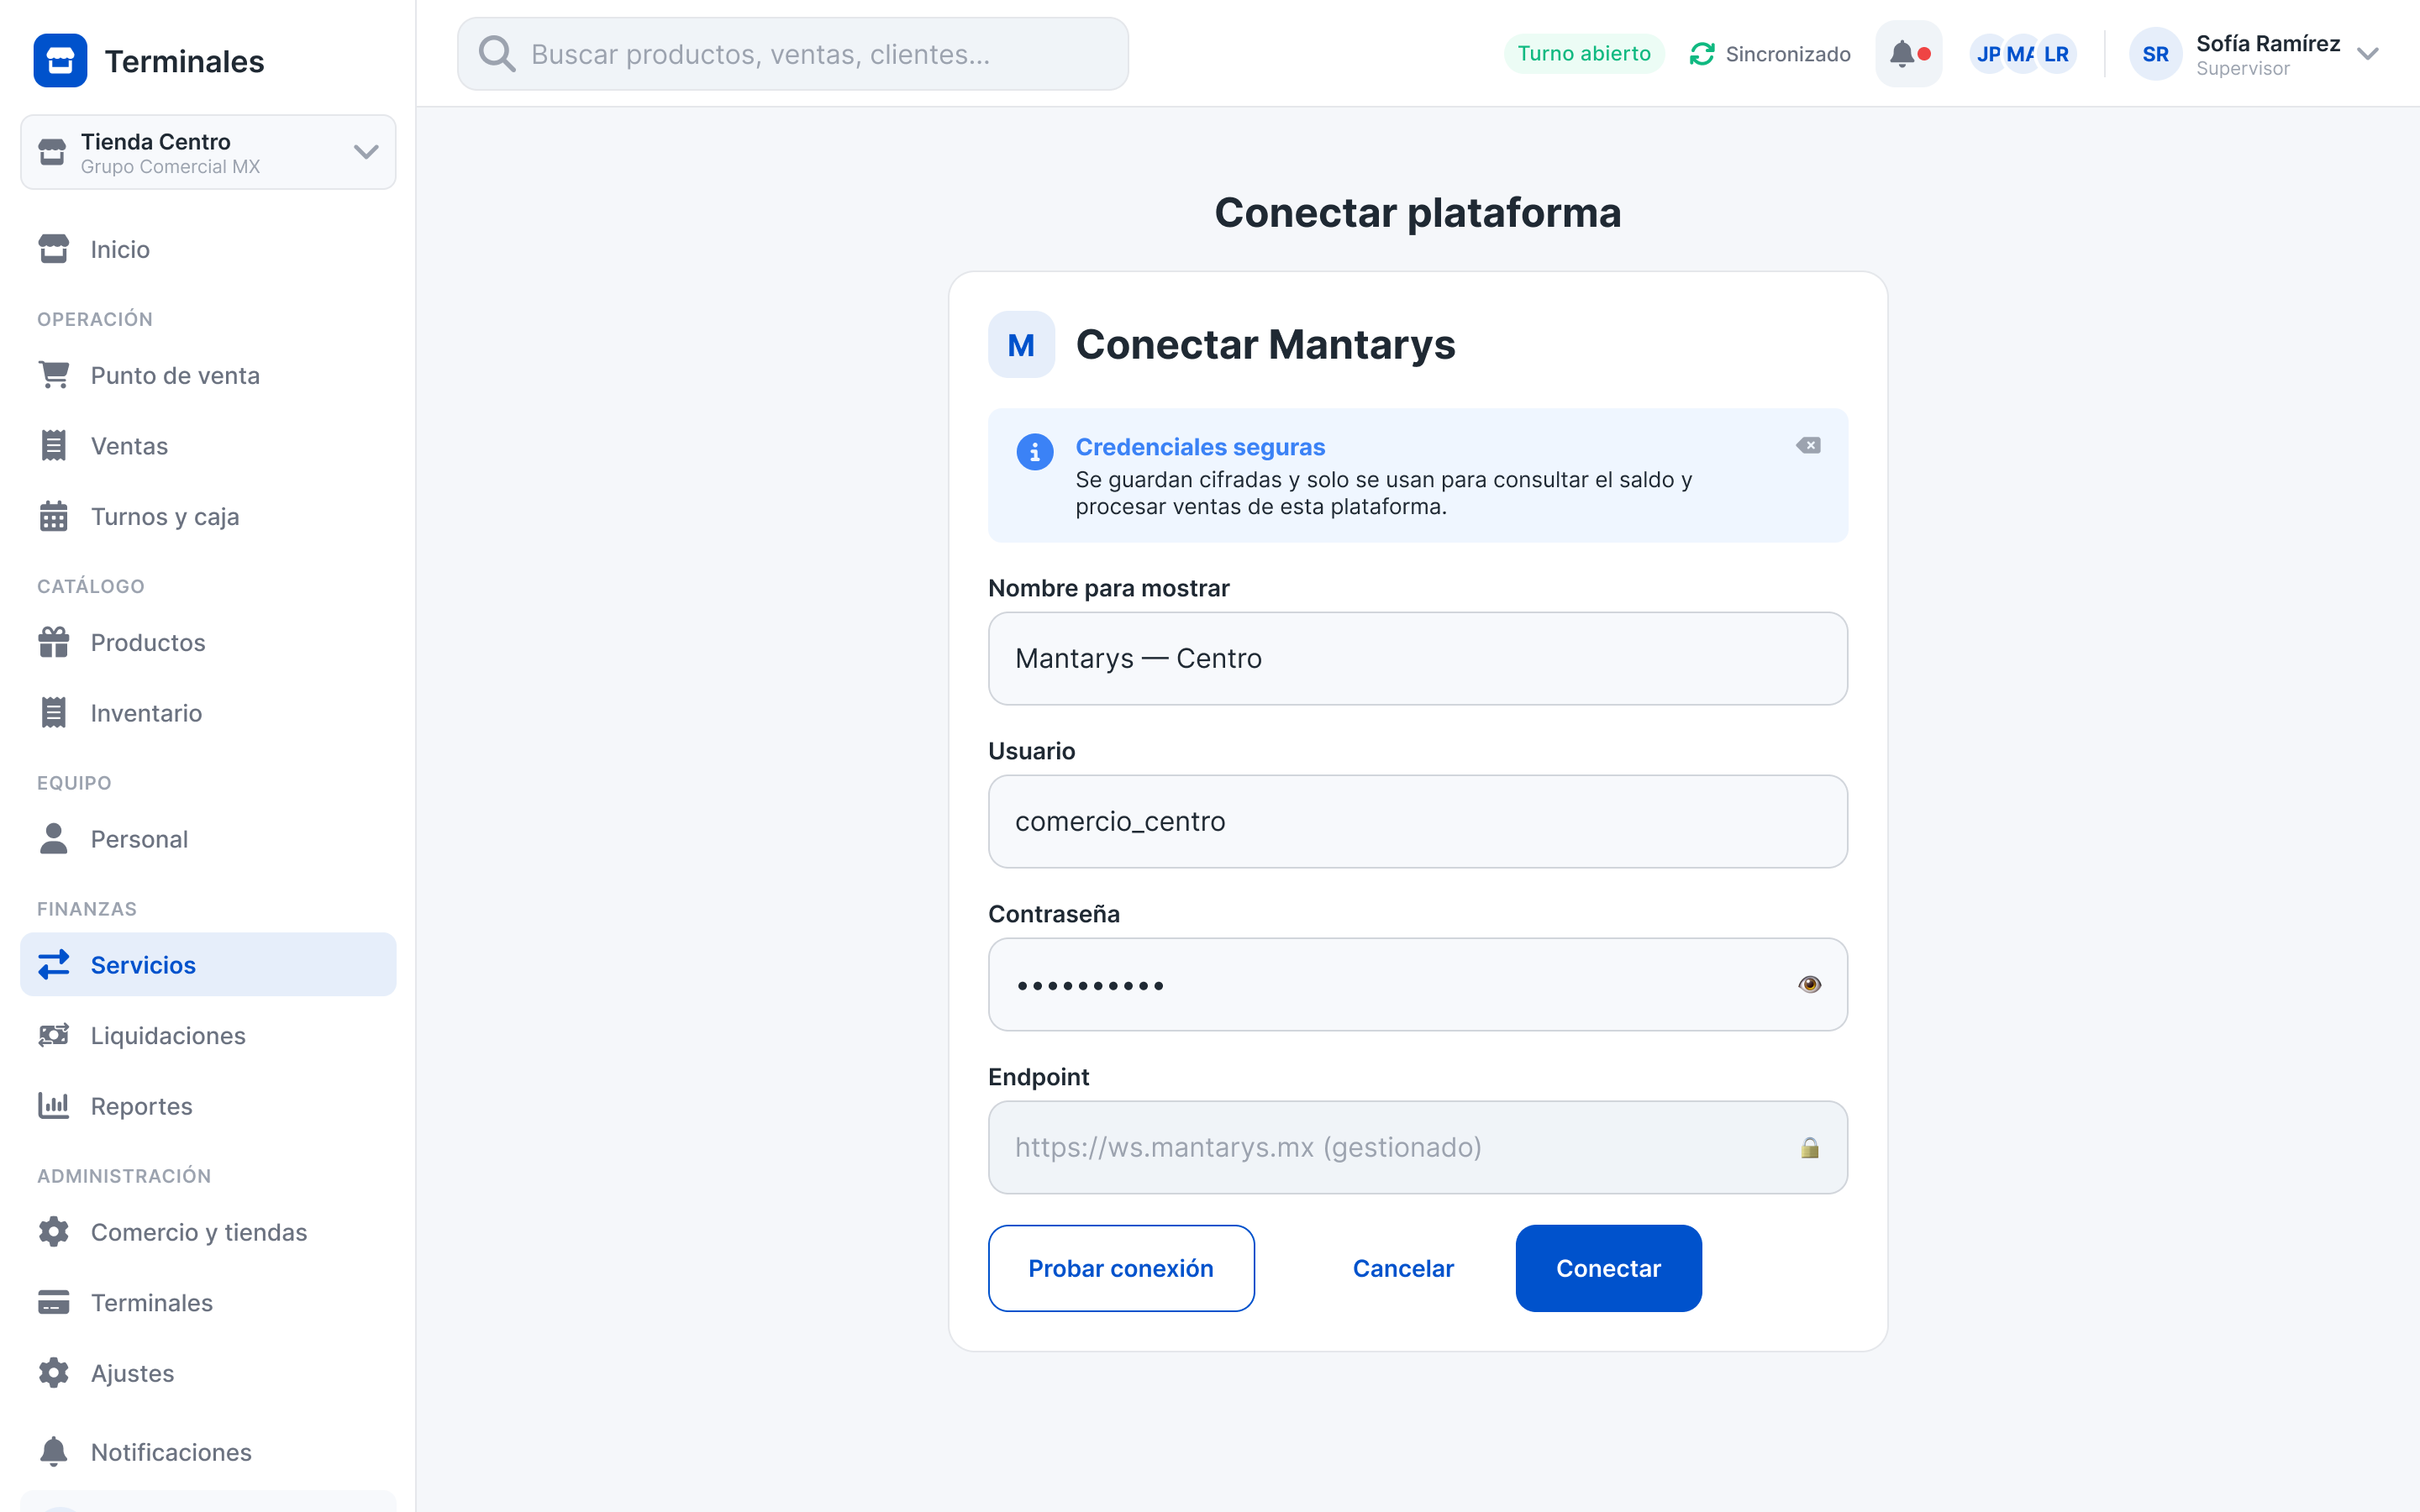
Task: Click the Cancelar link
Action: point(1403,1268)
